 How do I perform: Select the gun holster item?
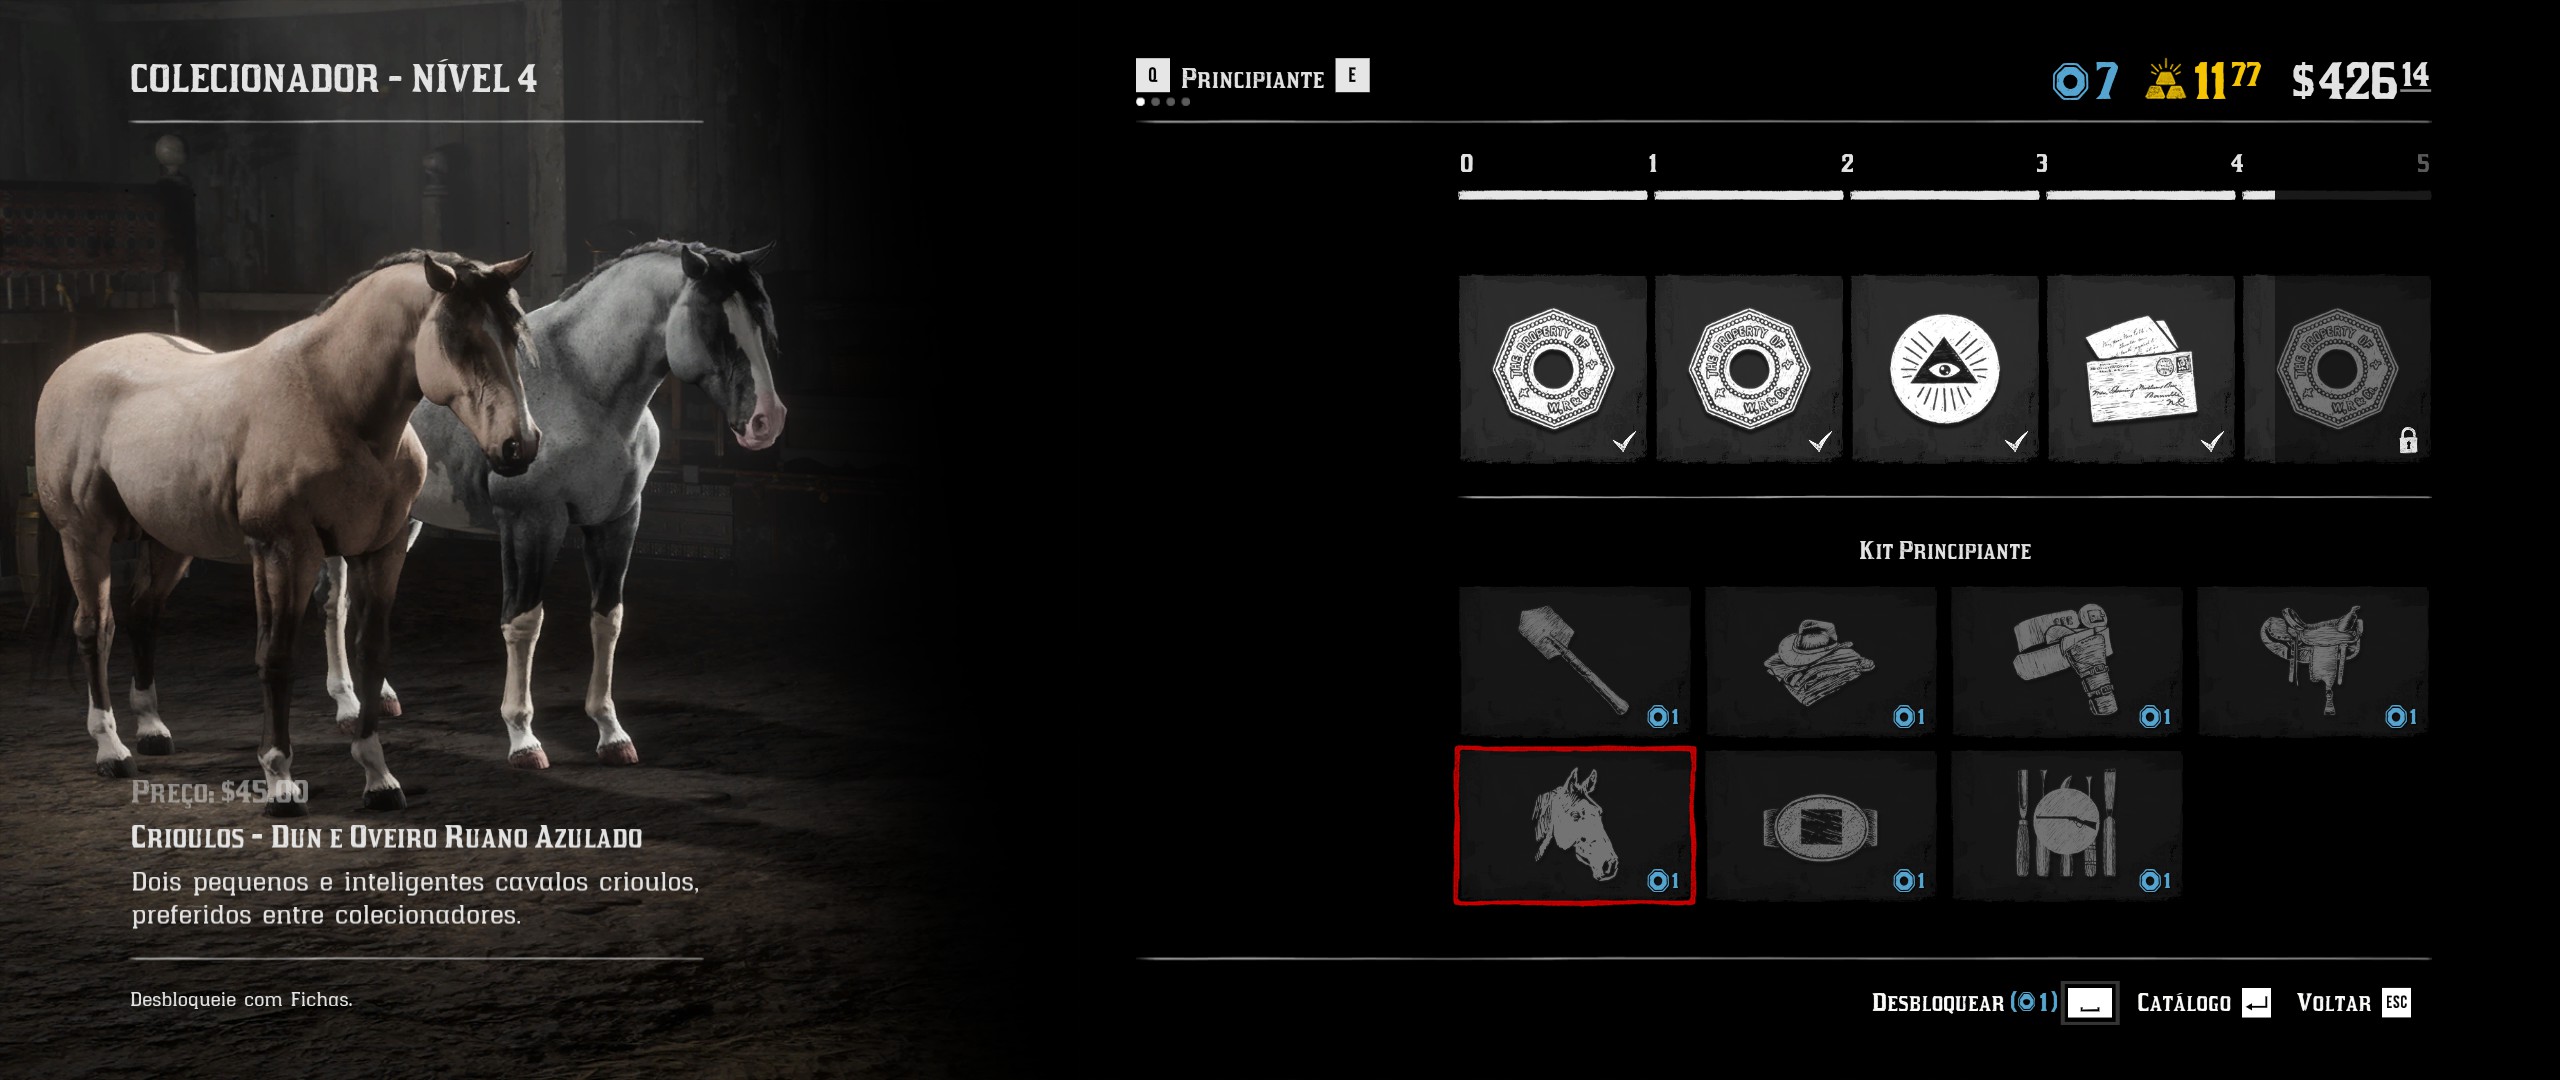tap(2067, 661)
